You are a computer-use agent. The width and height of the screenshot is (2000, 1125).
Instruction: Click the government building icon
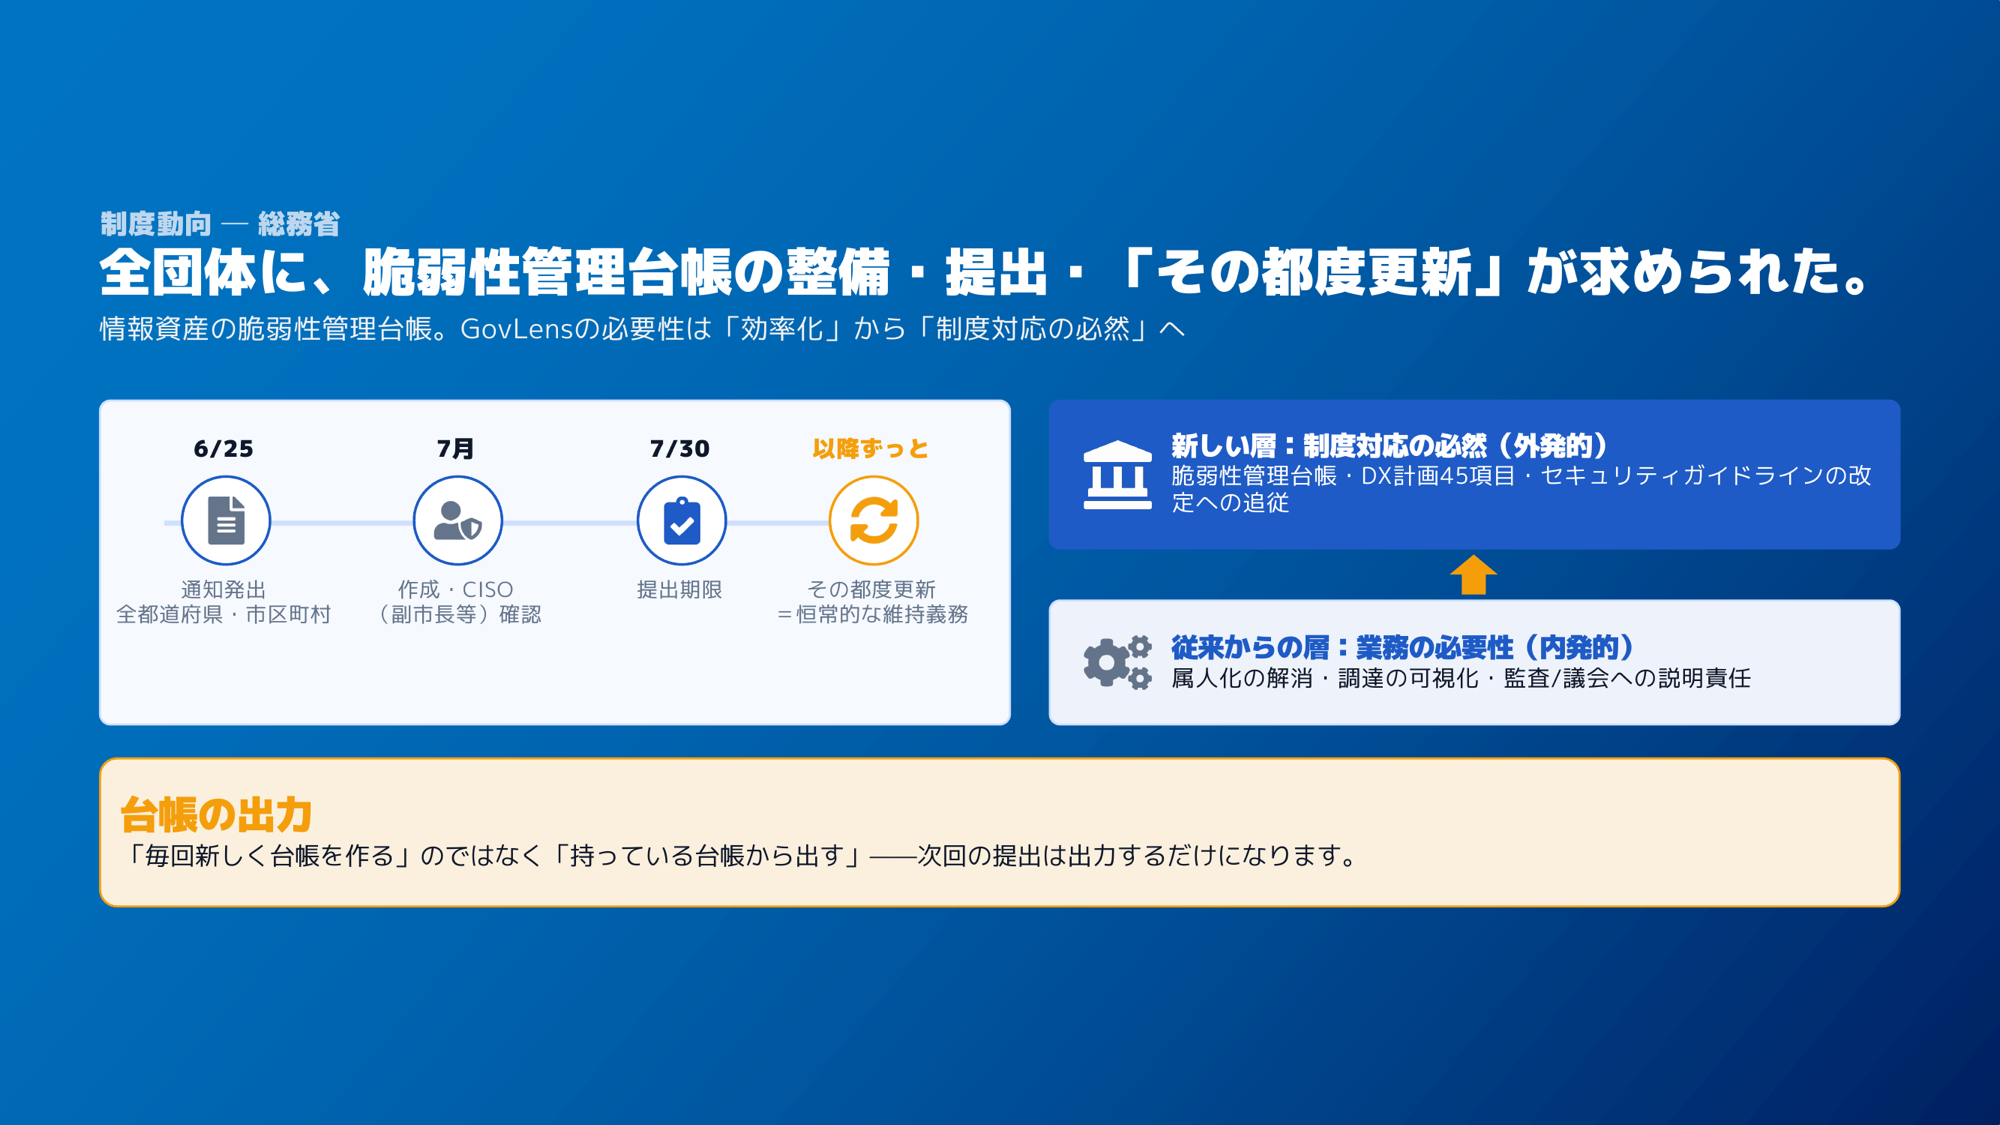[x=1117, y=475]
